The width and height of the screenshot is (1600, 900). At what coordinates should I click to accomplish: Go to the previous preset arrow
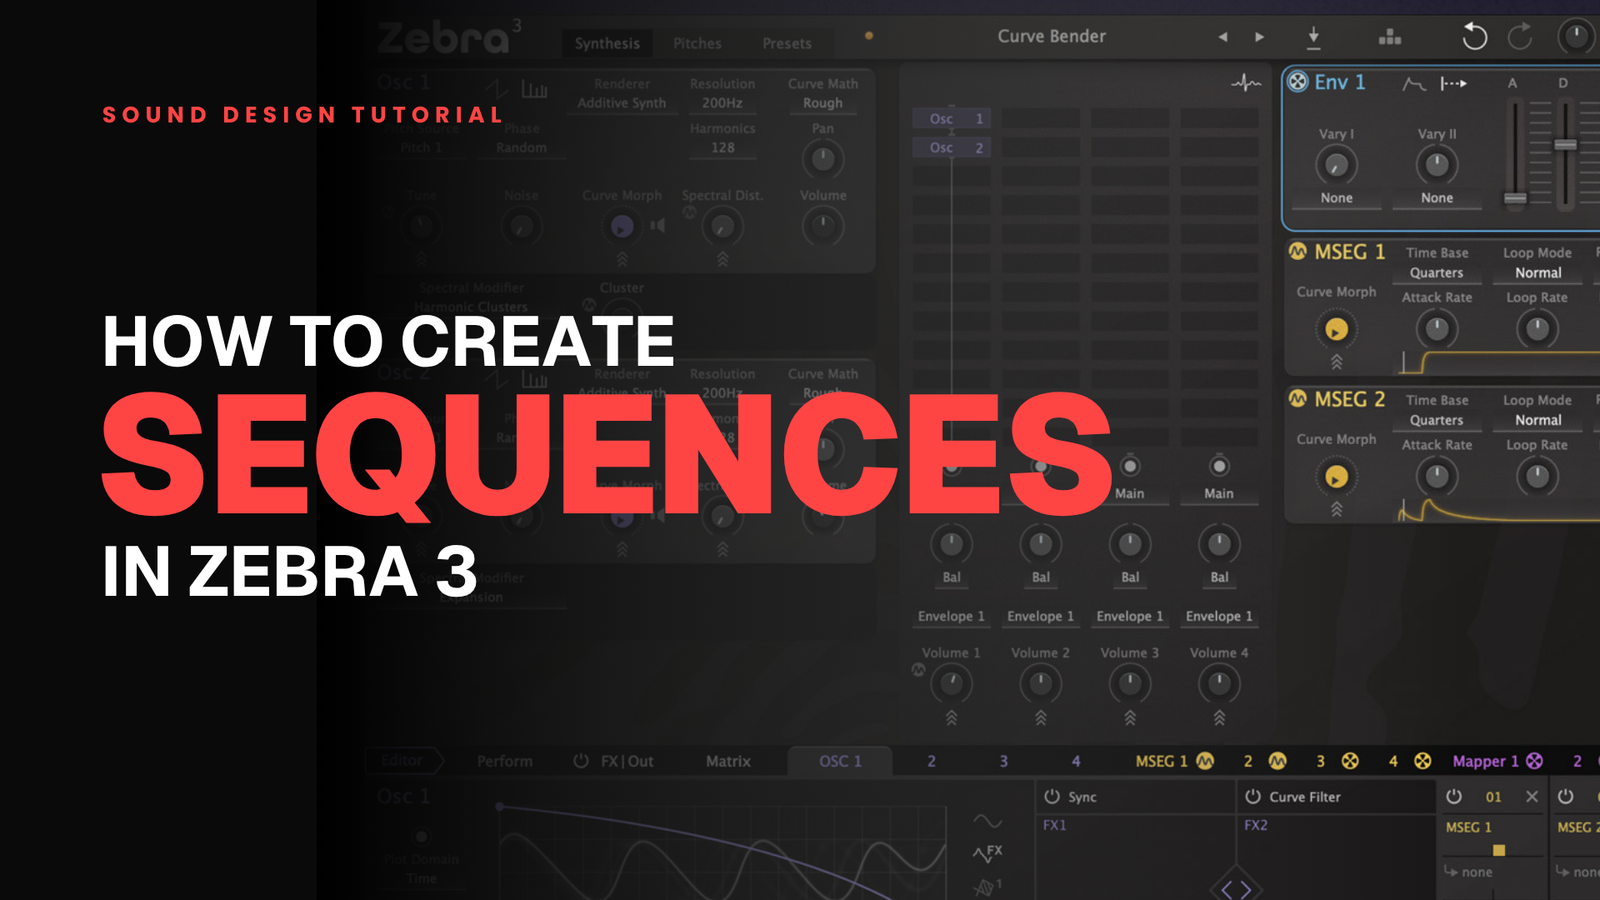1222,37
